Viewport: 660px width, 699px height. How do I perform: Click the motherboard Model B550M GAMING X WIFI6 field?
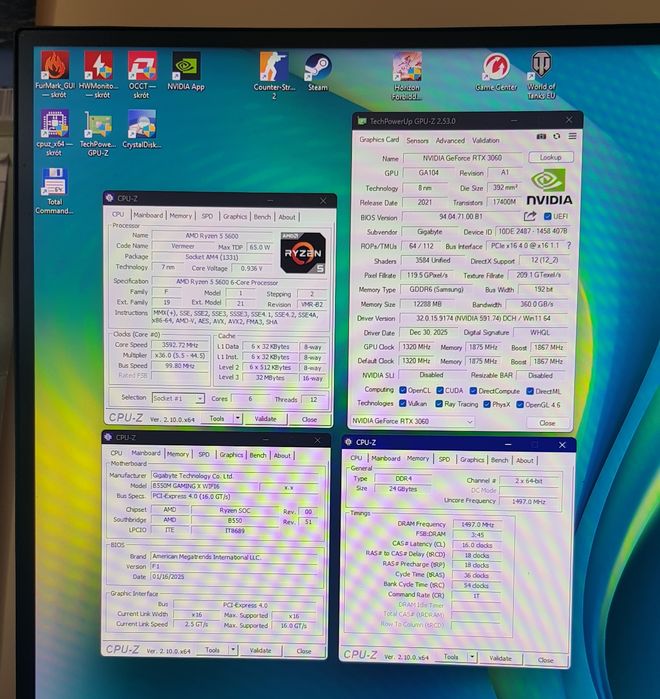205,486
